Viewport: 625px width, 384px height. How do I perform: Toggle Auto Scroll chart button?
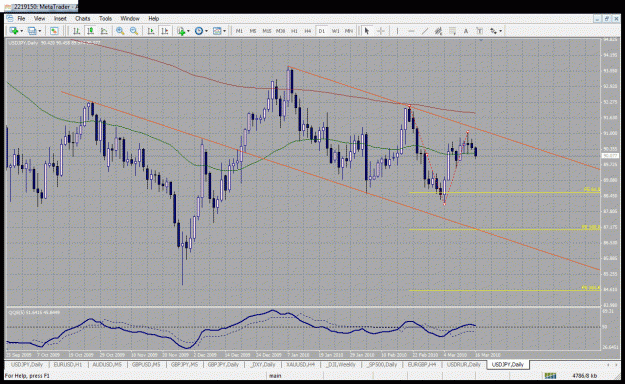coord(151,31)
